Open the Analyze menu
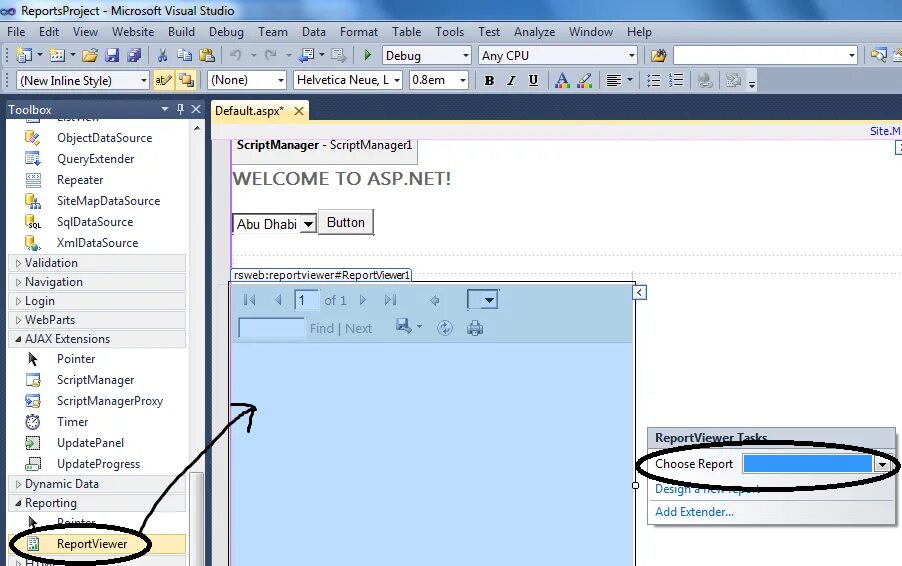 534,32
